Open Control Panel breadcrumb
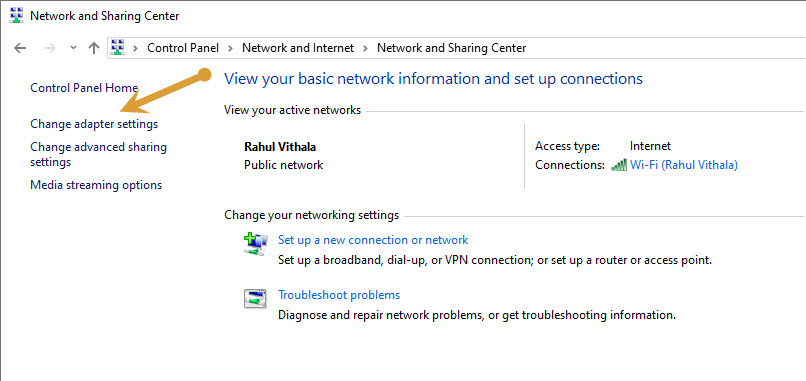 pos(183,48)
